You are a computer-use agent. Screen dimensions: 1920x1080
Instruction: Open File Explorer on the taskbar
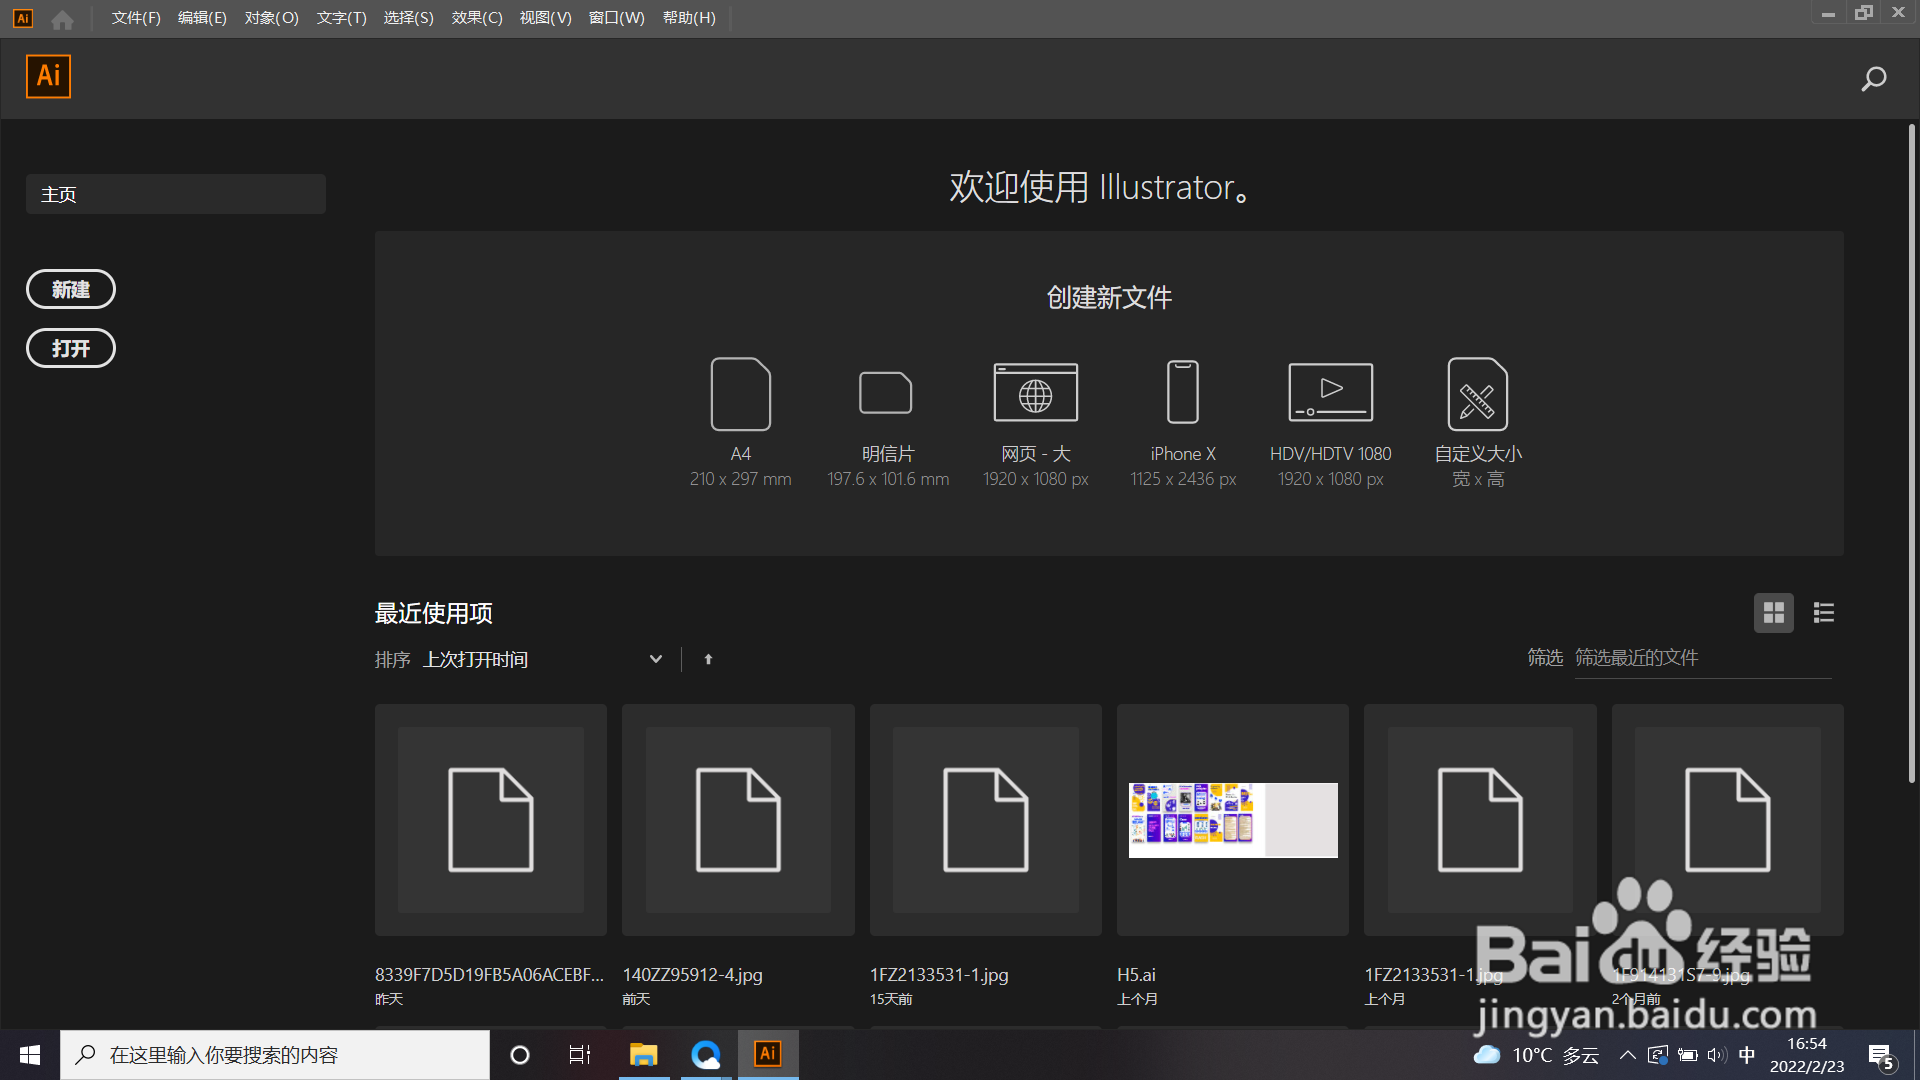coord(643,1055)
